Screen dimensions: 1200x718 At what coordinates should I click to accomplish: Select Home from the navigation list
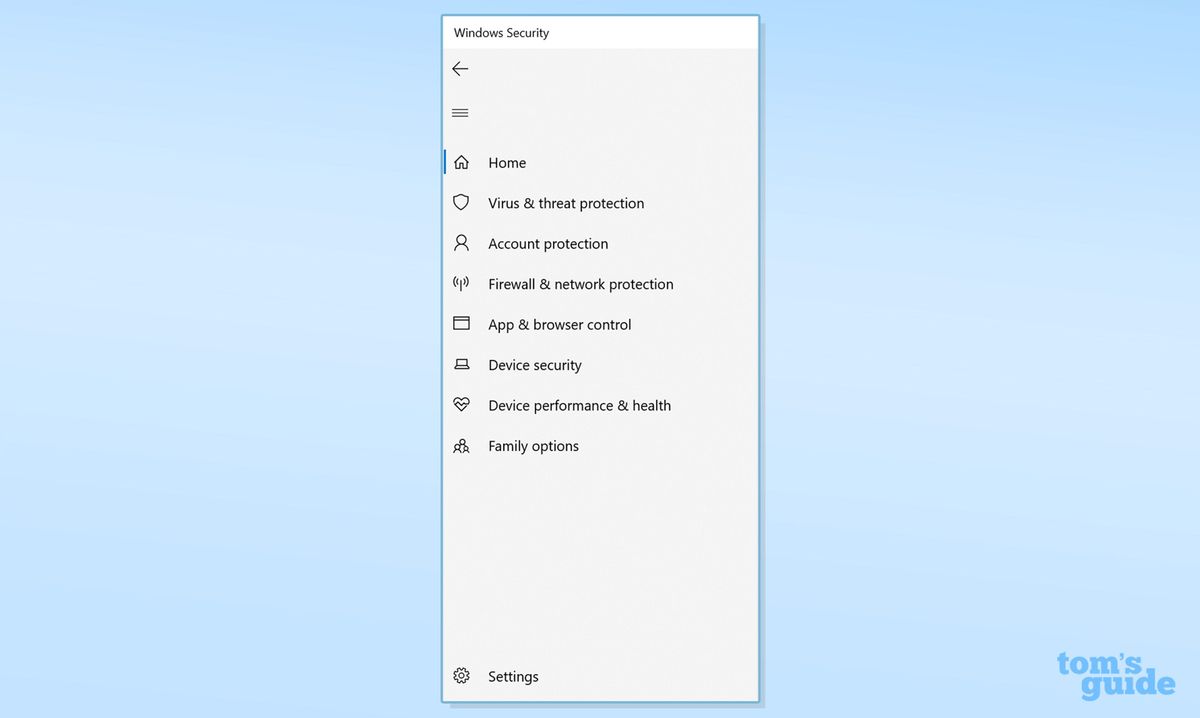click(506, 162)
